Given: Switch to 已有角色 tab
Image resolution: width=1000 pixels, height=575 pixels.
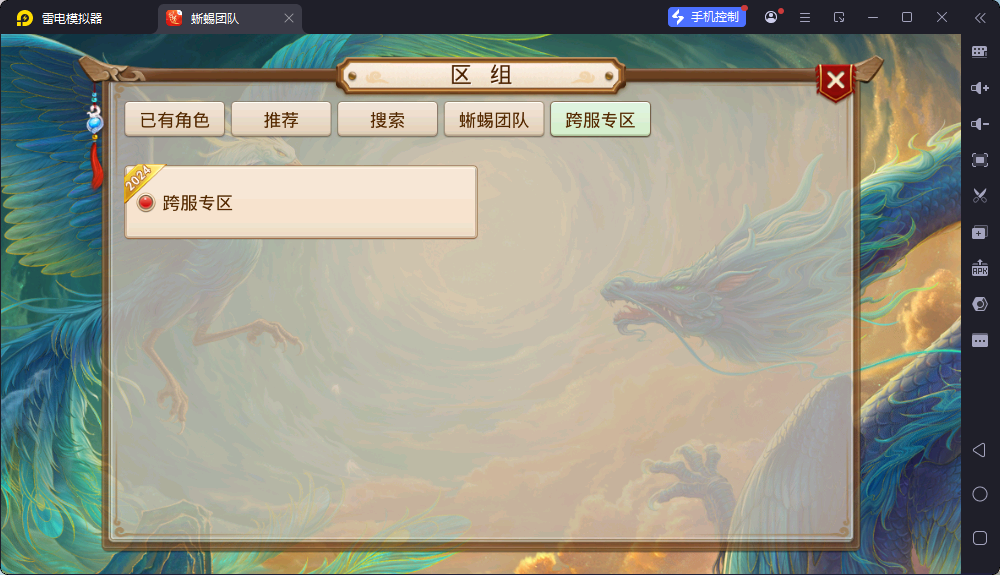Looking at the screenshot, I should pos(175,119).
